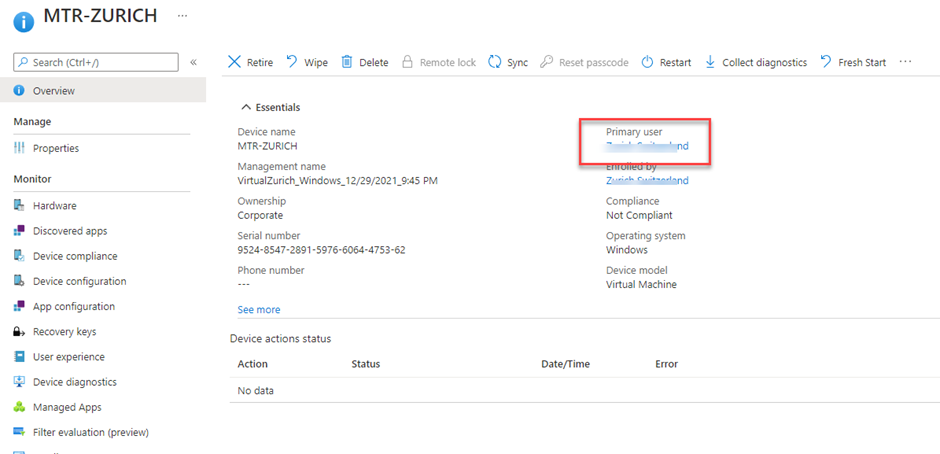Open the ellipsis menu beside MTR-ZURICH title
This screenshot has width=940, height=454.
click(x=182, y=15)
